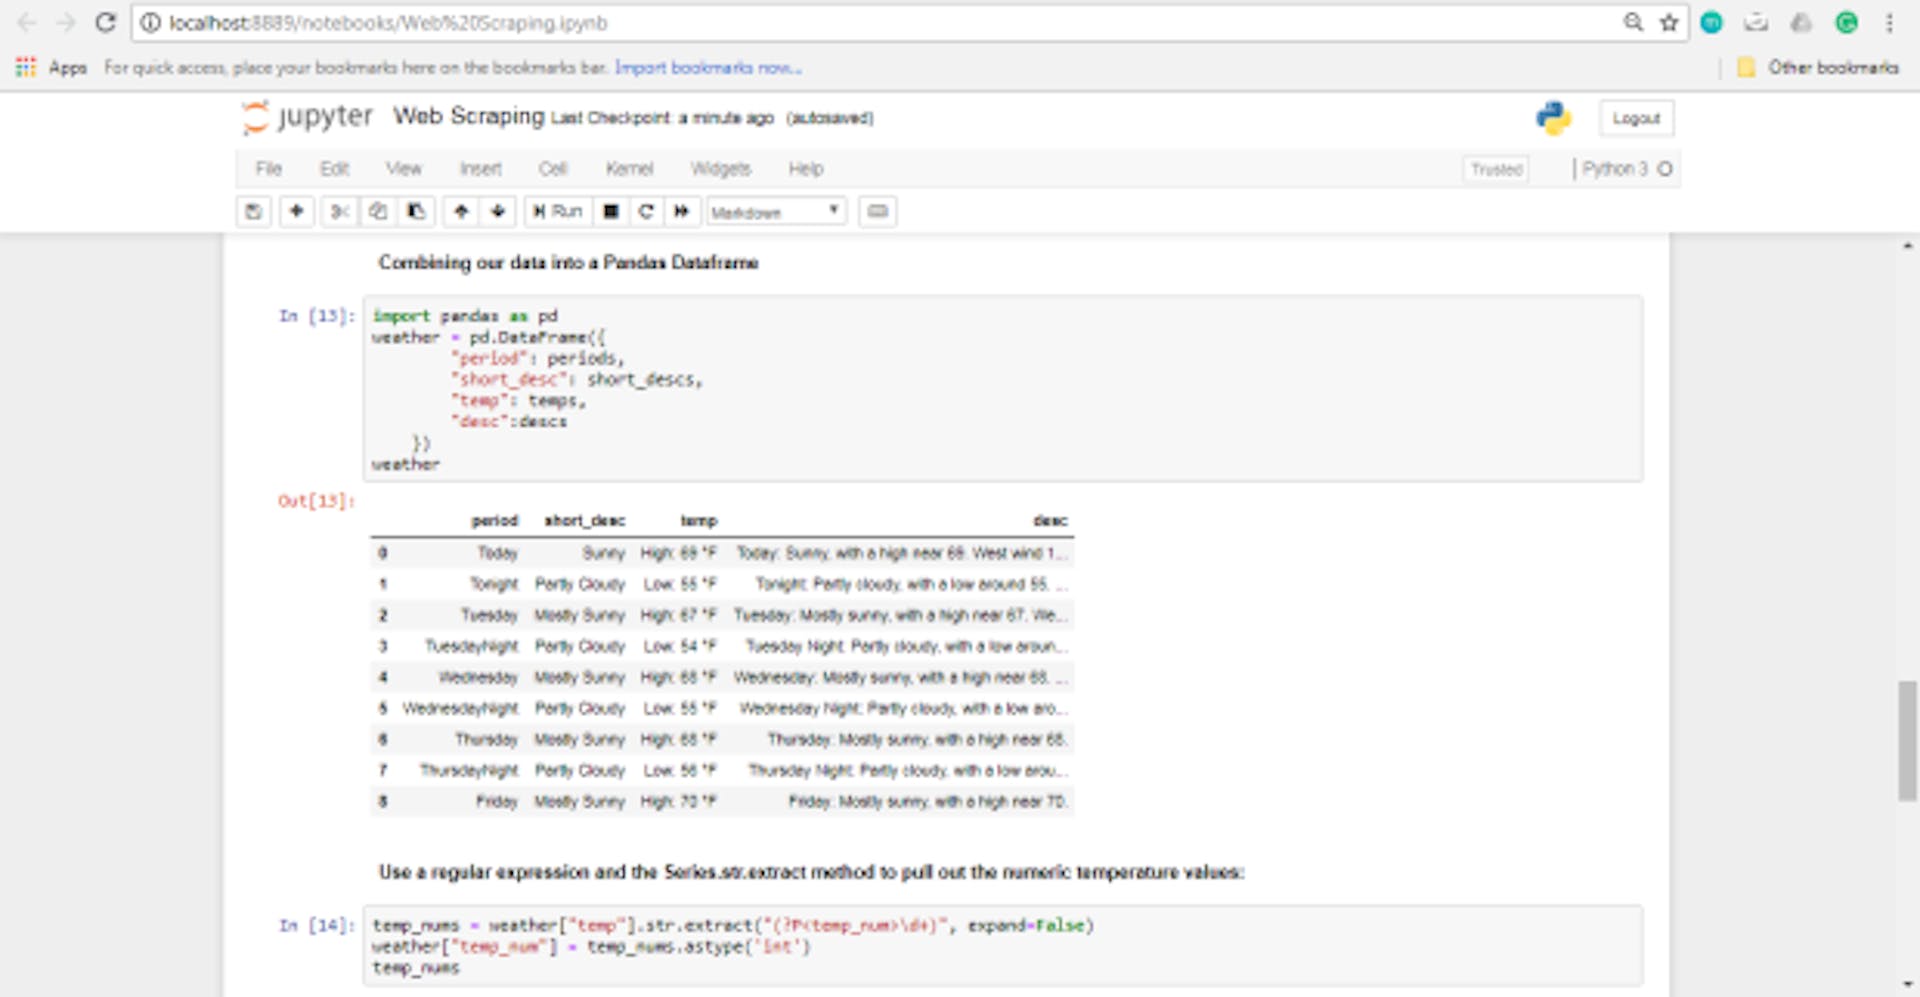Click the Tonight period cell
The height and width of the screenshot is (997, 1920).
pos(494,584)
